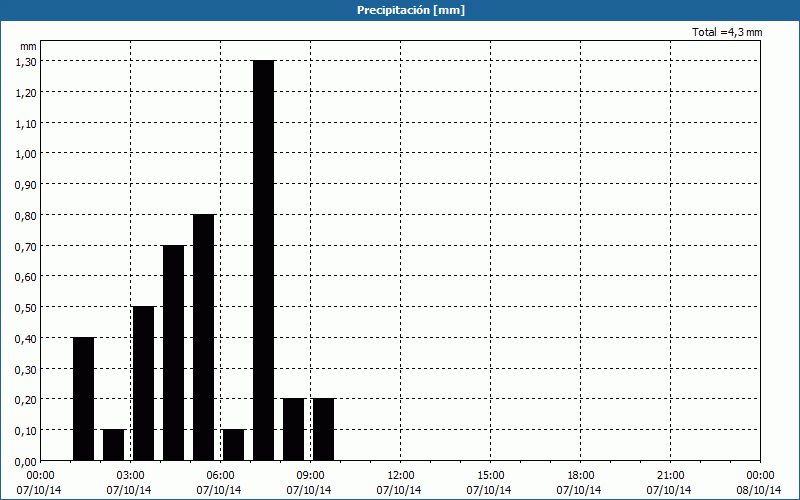The height and width of the screenshot is (500, 800).
Task: Click the mm unit label above axis
Action: click(29, 46)
